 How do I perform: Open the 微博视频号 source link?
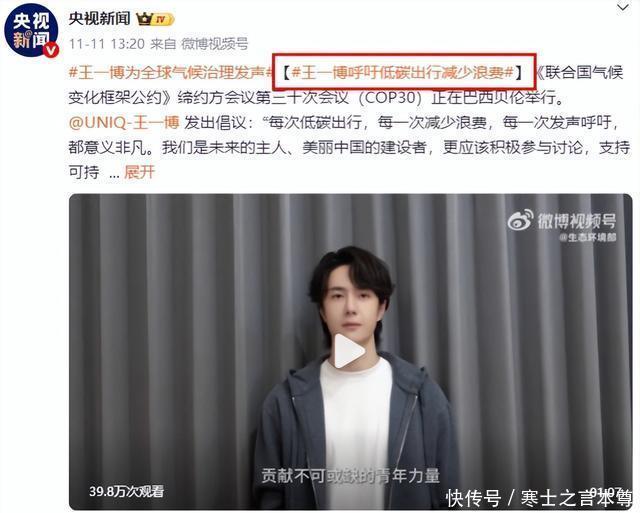[x=215, y=44]
